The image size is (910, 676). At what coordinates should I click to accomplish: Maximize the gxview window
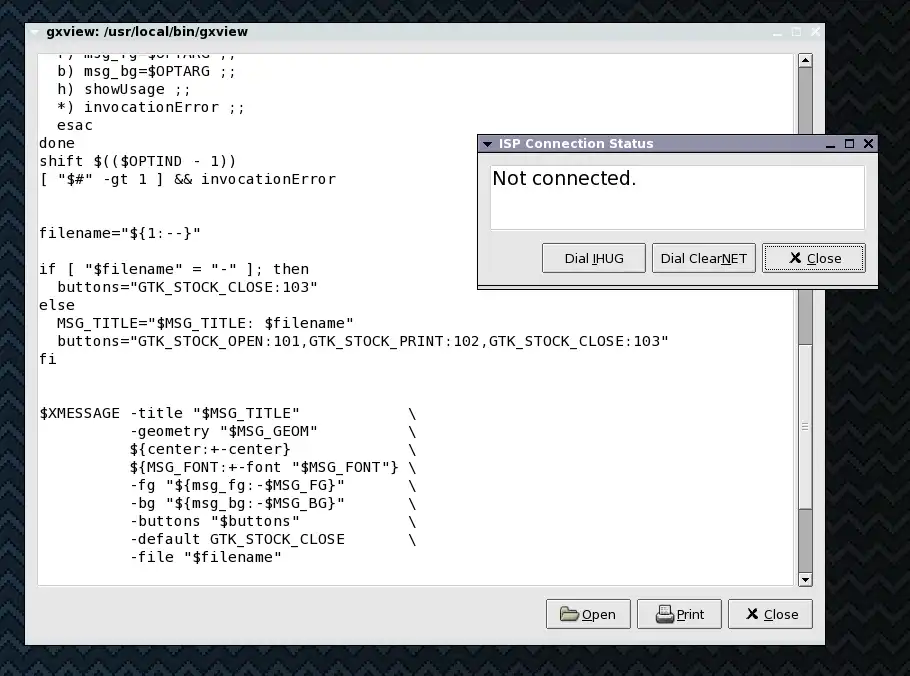click(796, 32)
